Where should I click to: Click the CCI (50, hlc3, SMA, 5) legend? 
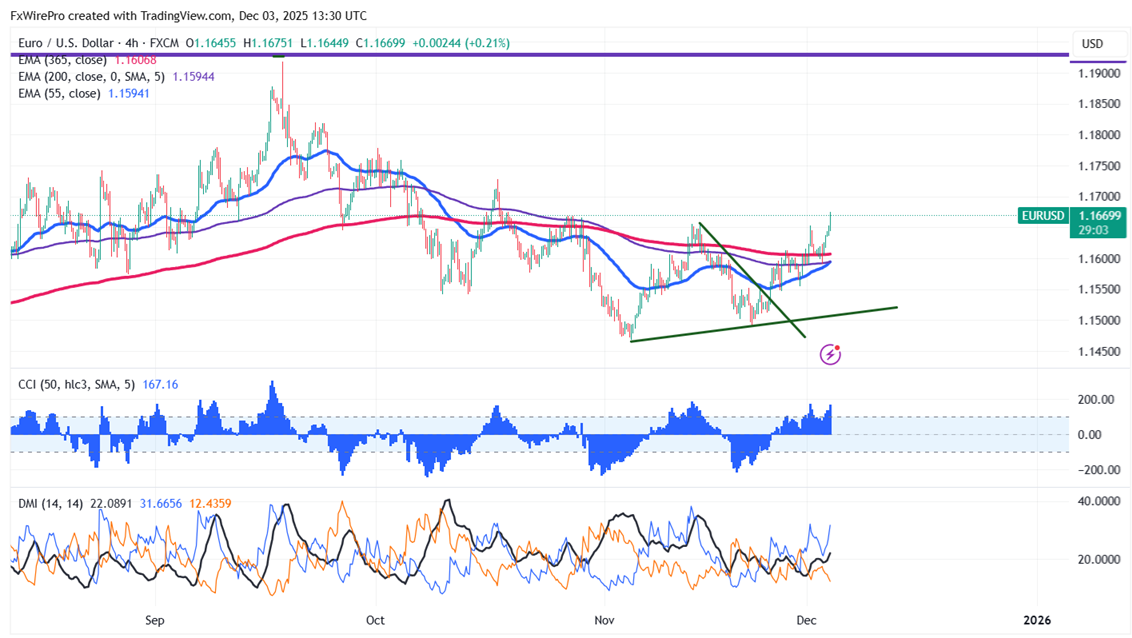click(77, 385)
